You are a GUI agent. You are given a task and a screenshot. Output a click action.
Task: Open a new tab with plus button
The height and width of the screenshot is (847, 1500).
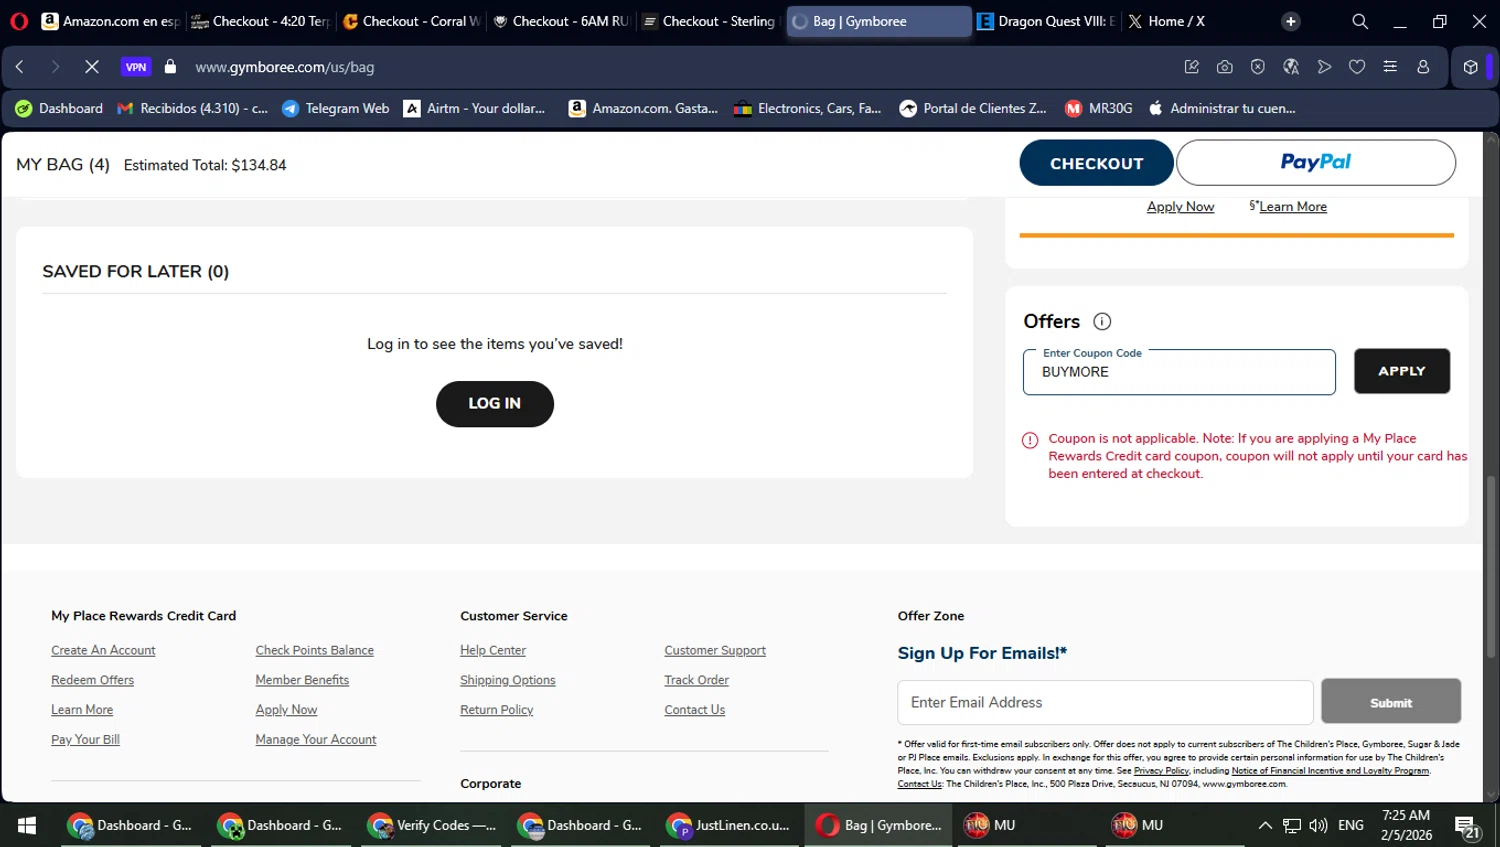(1291, 21)
